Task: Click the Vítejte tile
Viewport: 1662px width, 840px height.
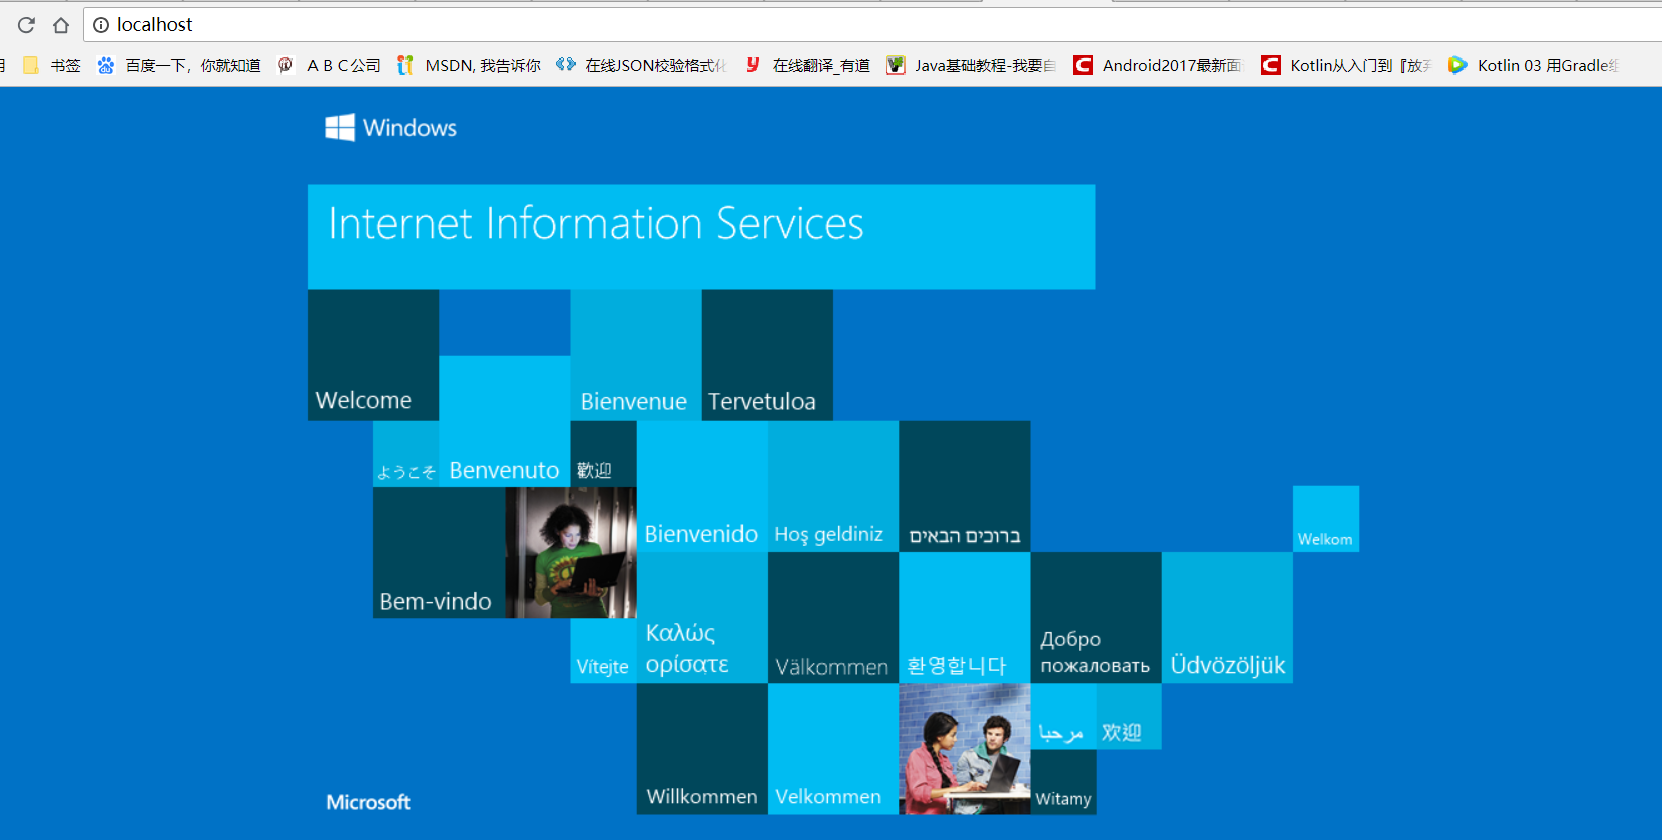Action: pos(603,651)
